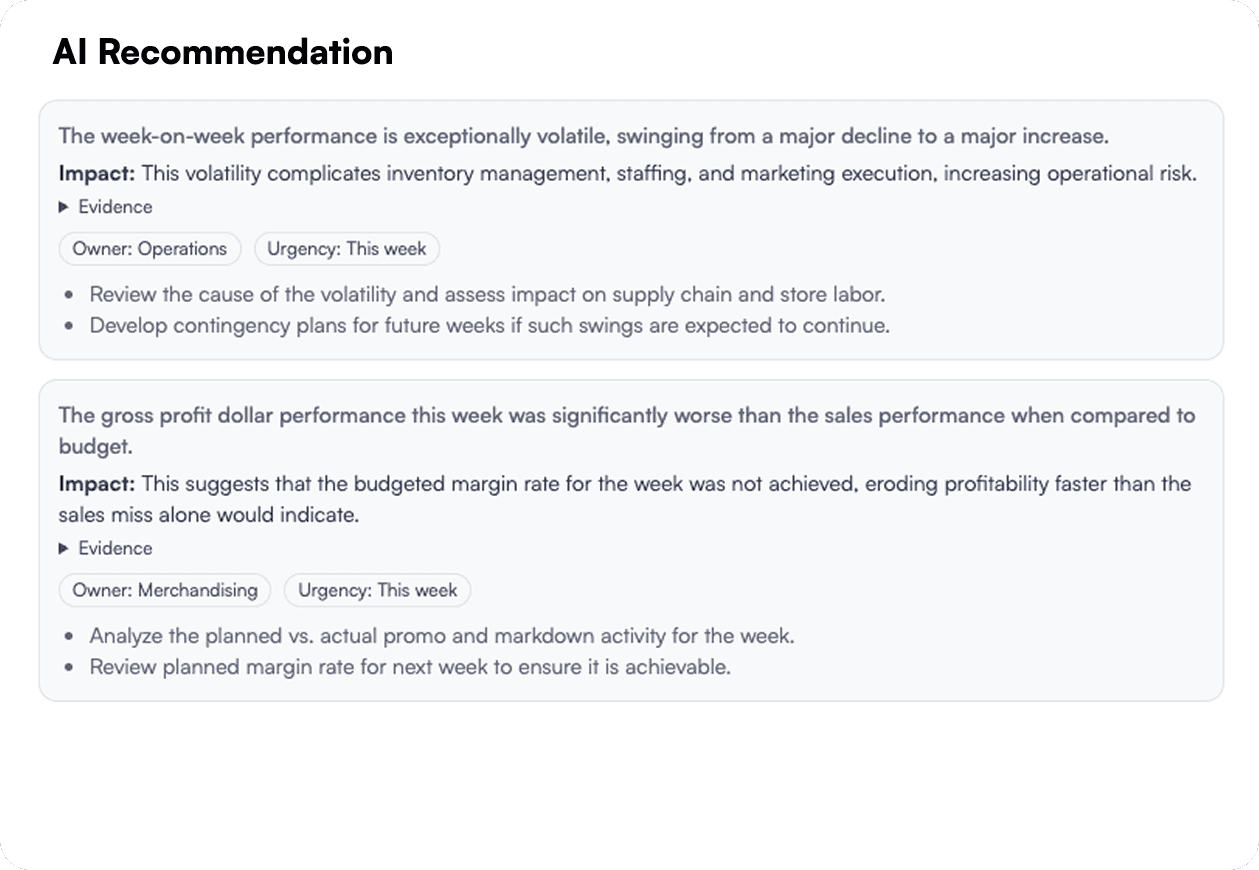Click the bold Impact label in gross profit card

tap(96, 484)
